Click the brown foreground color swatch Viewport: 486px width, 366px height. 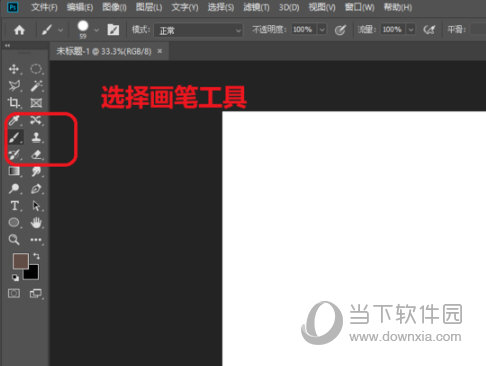point(20,260)
